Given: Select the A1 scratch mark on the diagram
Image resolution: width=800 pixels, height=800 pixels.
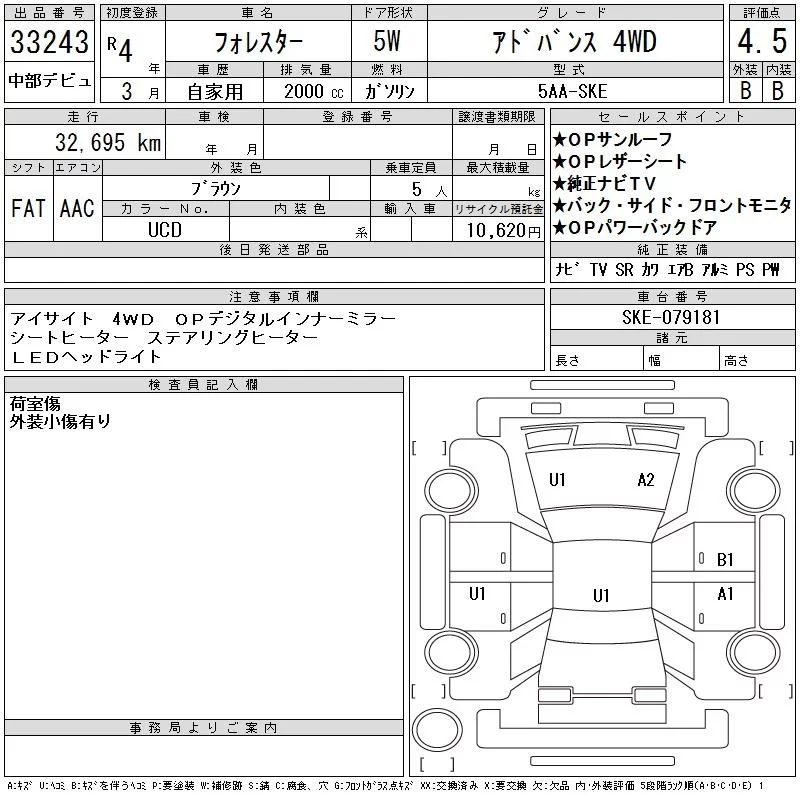Looking at the screenshot, I should [x=725, y=594].
